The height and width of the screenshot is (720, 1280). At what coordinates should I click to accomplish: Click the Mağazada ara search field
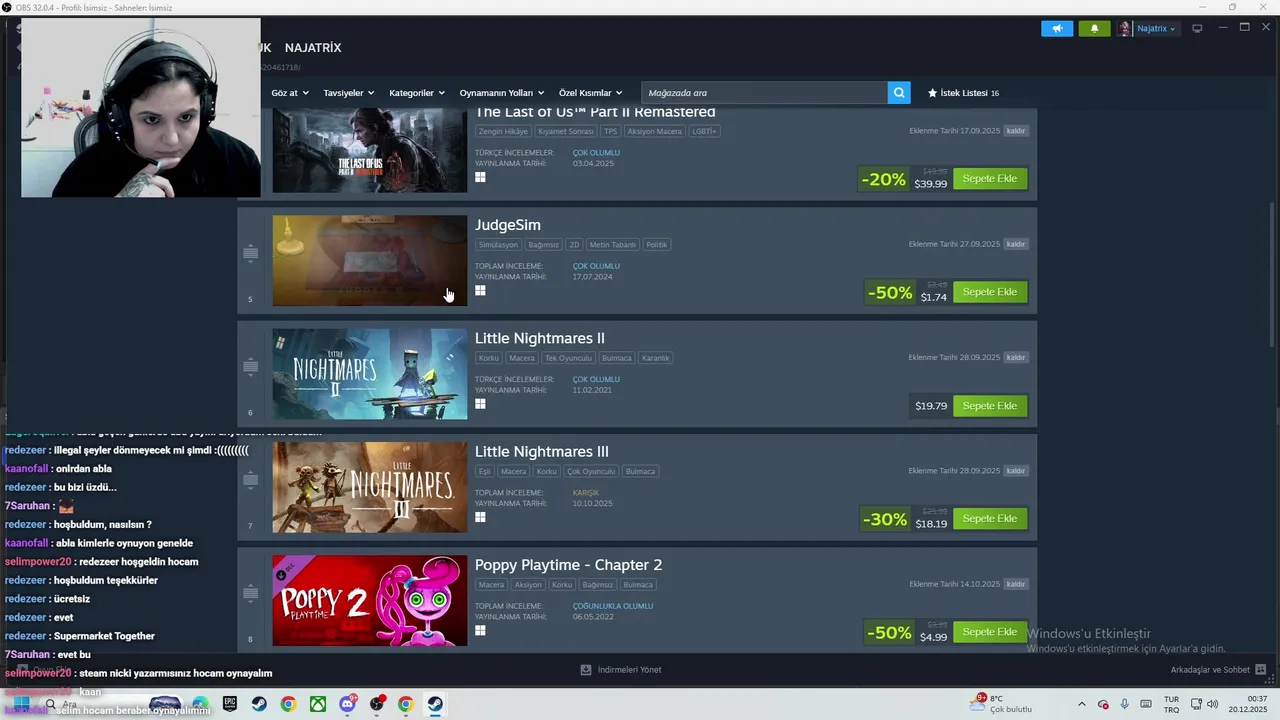tap(764, 93)
